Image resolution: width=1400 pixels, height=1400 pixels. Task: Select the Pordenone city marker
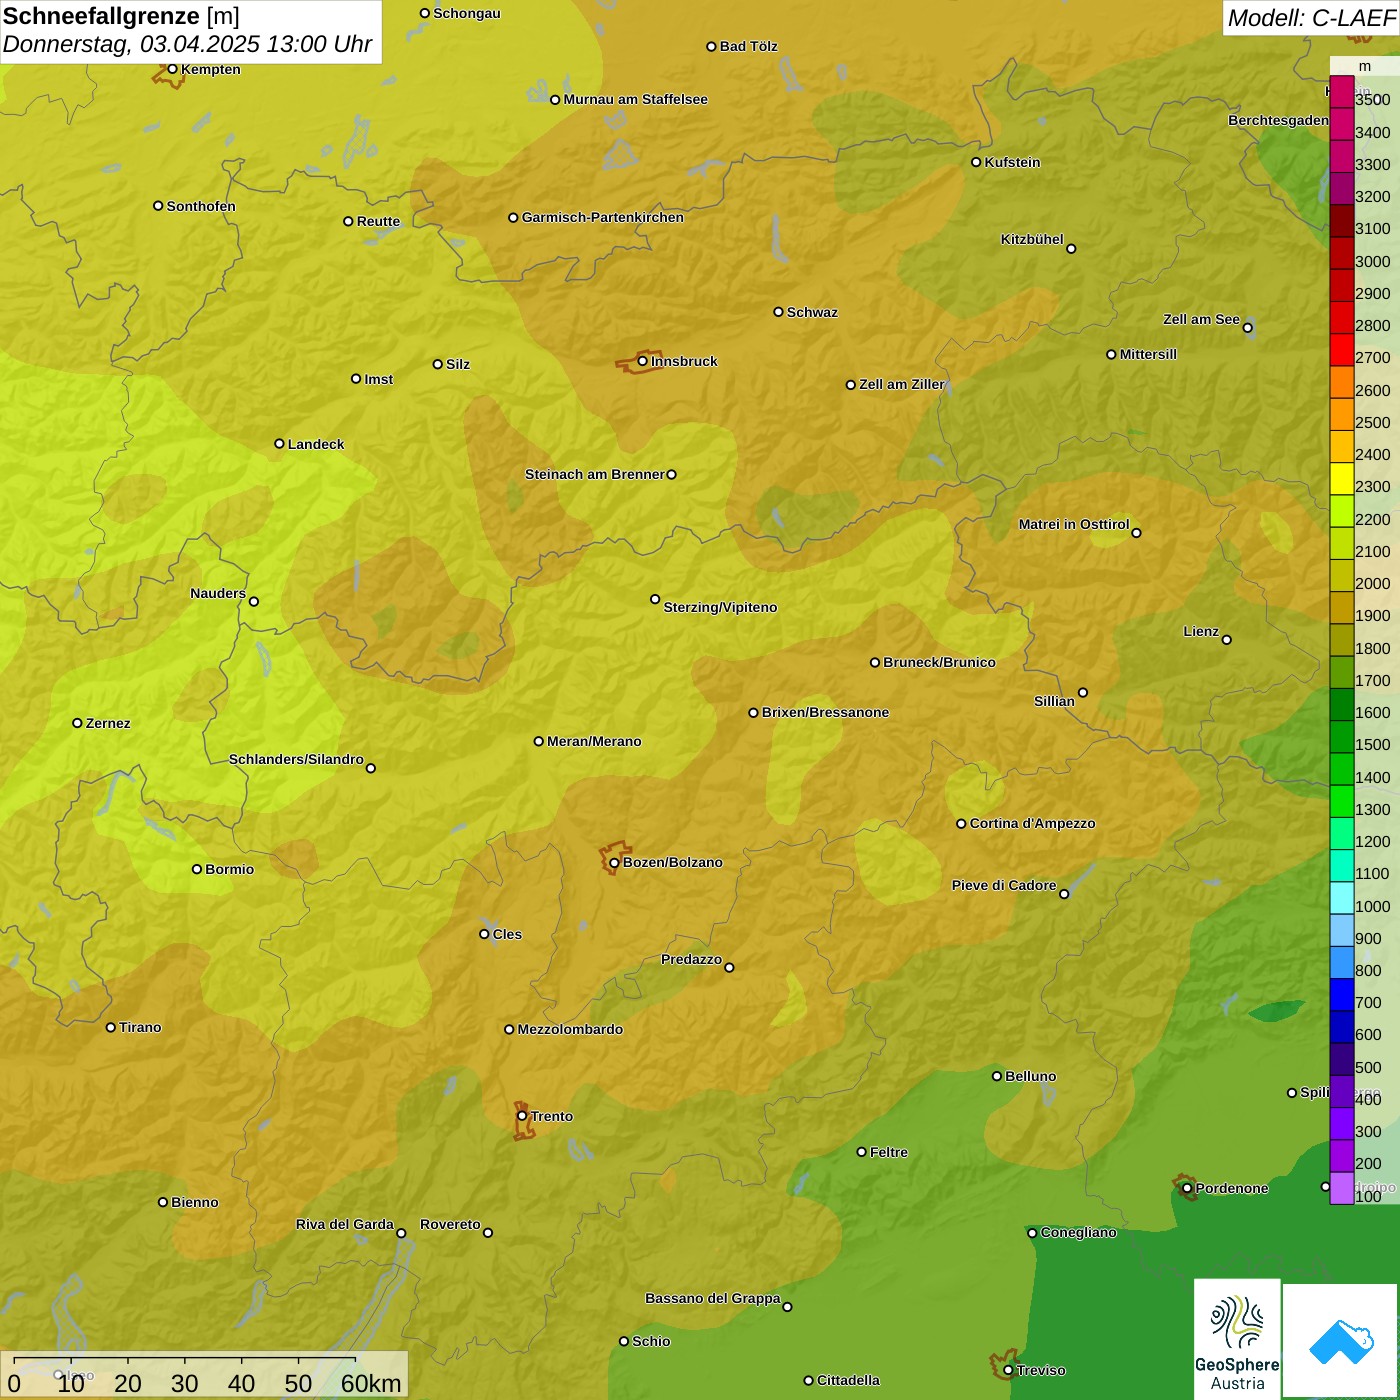(x=1187, y=1188)
